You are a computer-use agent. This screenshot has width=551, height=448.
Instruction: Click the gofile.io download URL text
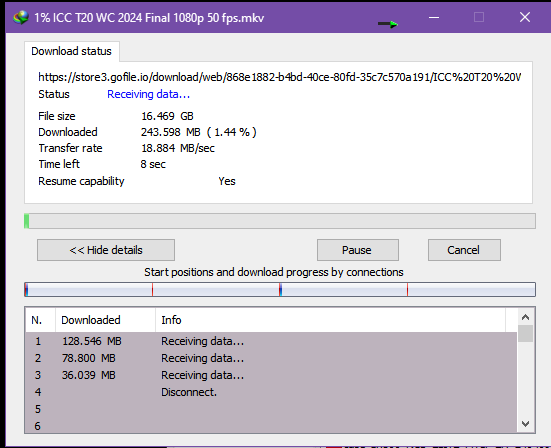(x=279, y=77)
